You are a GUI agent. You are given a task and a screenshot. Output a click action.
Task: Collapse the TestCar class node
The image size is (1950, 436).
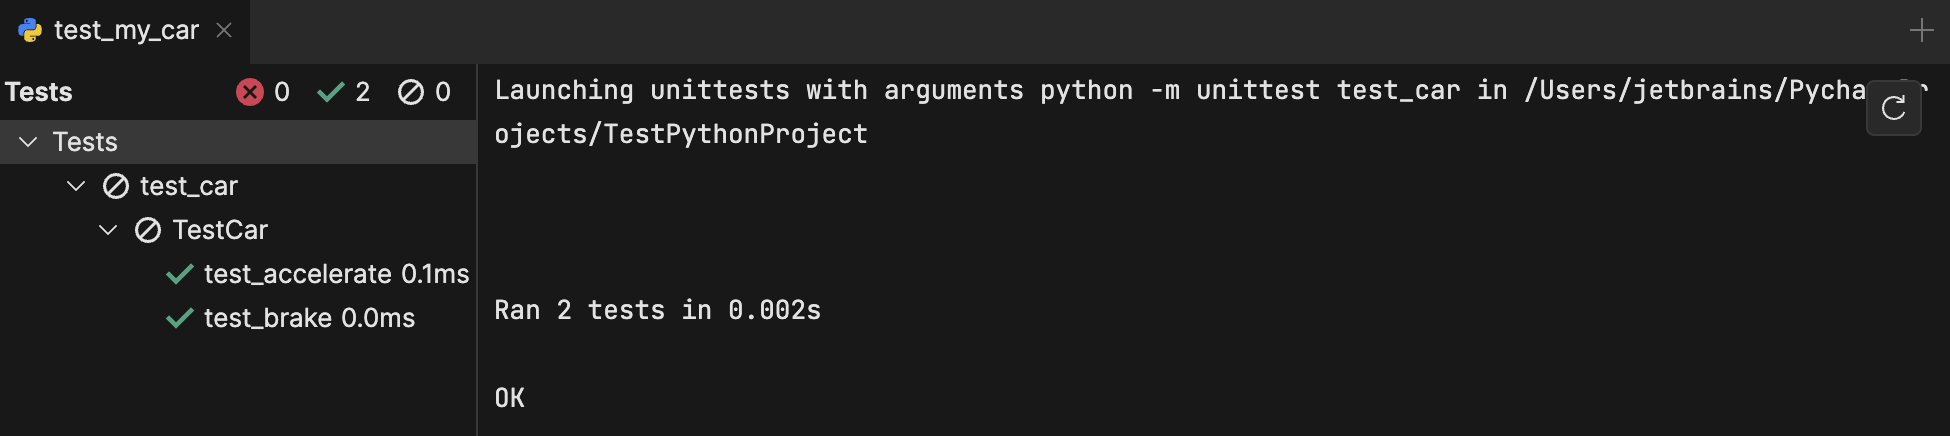(108, 230)
